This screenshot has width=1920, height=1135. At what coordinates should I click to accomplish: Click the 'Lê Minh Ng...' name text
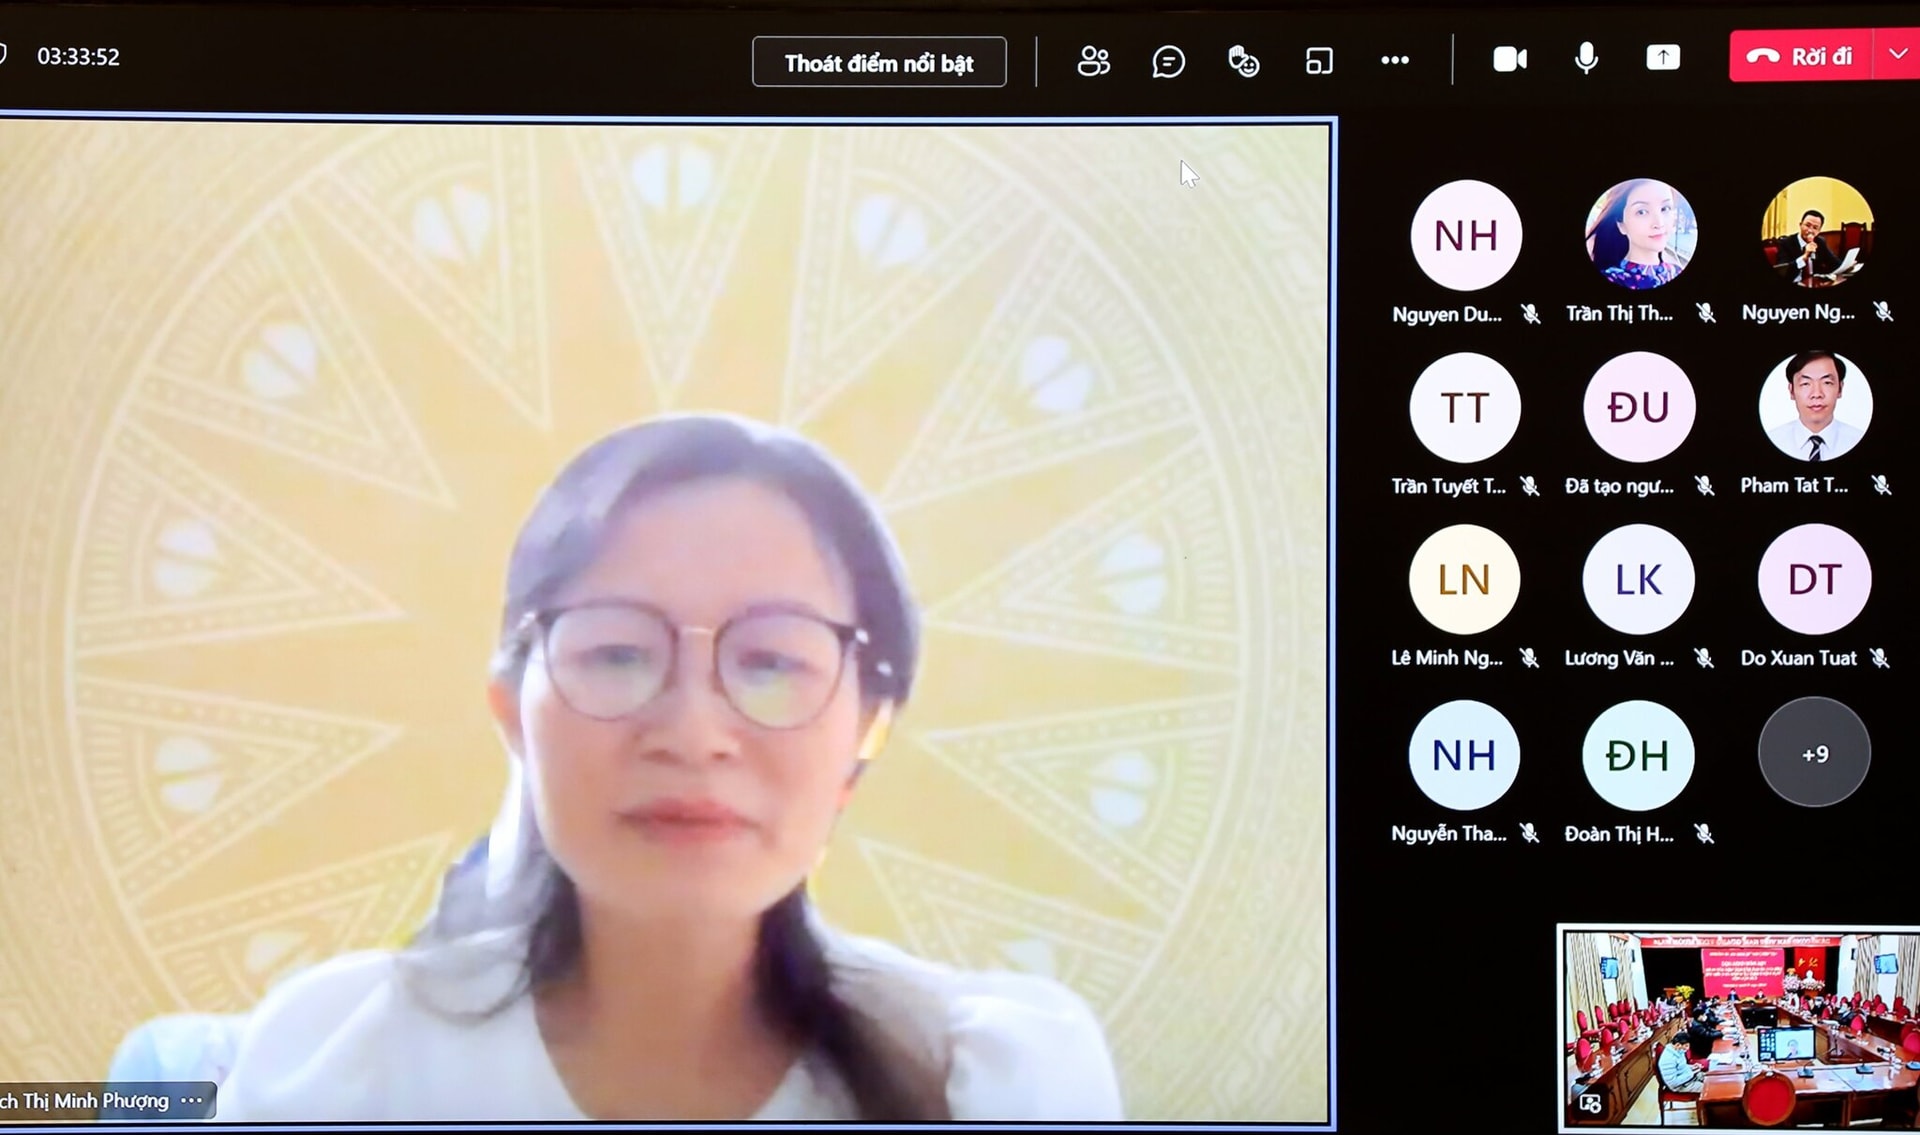[x=1447, y=658]
